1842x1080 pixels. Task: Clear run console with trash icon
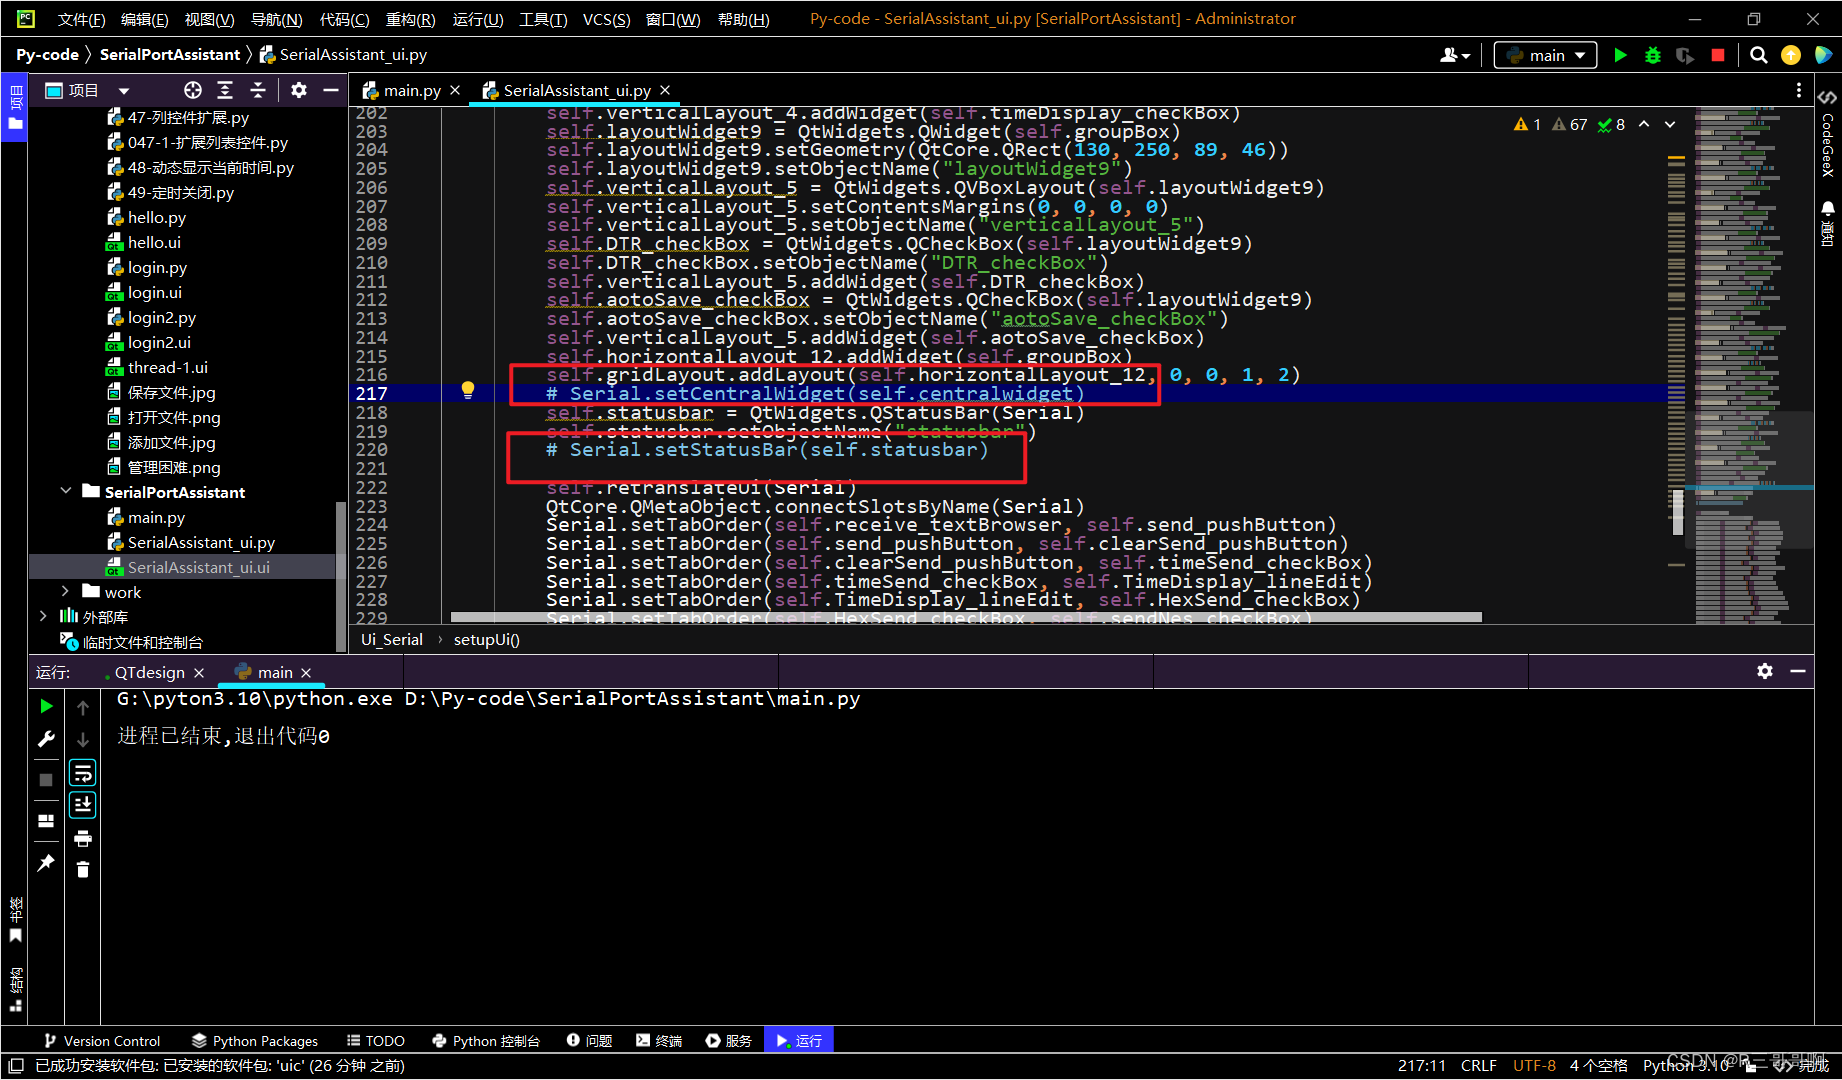(x=83, y=870)
